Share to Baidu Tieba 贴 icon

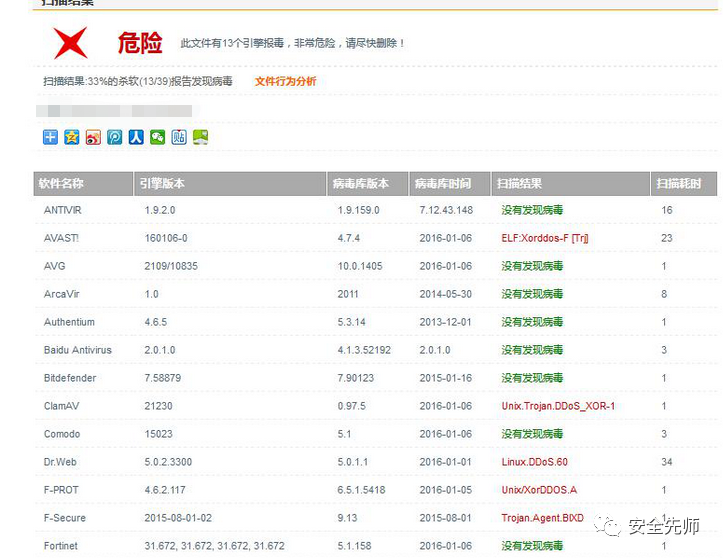[179, 137]
